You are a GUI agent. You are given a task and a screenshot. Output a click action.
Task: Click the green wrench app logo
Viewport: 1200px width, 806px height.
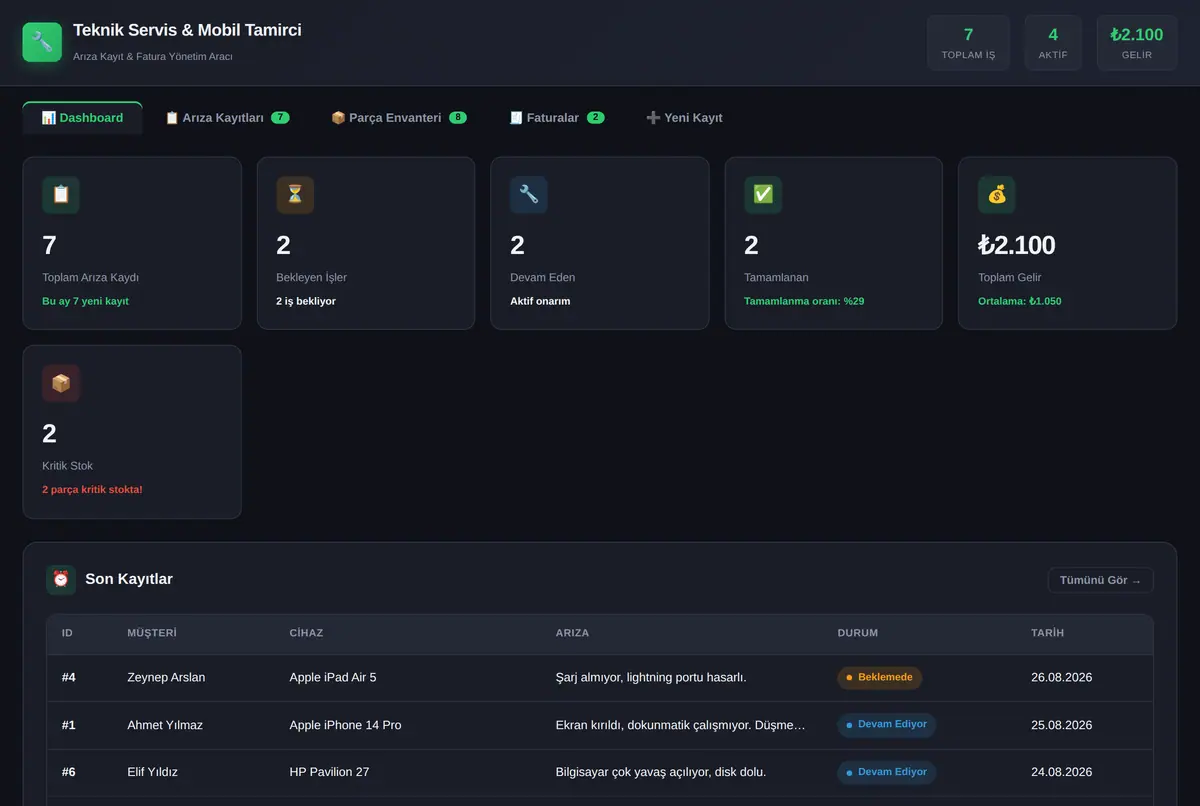(42, 42)
